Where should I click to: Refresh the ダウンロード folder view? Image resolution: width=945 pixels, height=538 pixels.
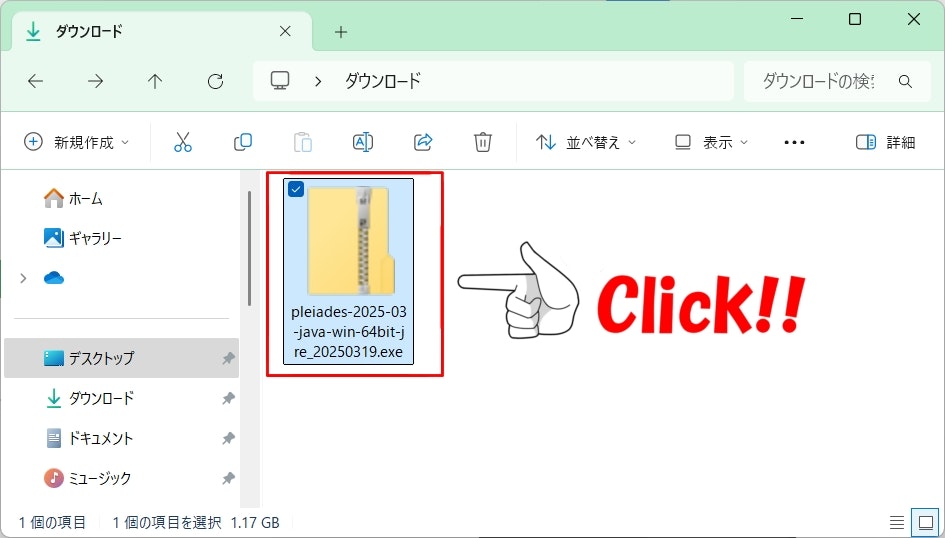(215, 81)
